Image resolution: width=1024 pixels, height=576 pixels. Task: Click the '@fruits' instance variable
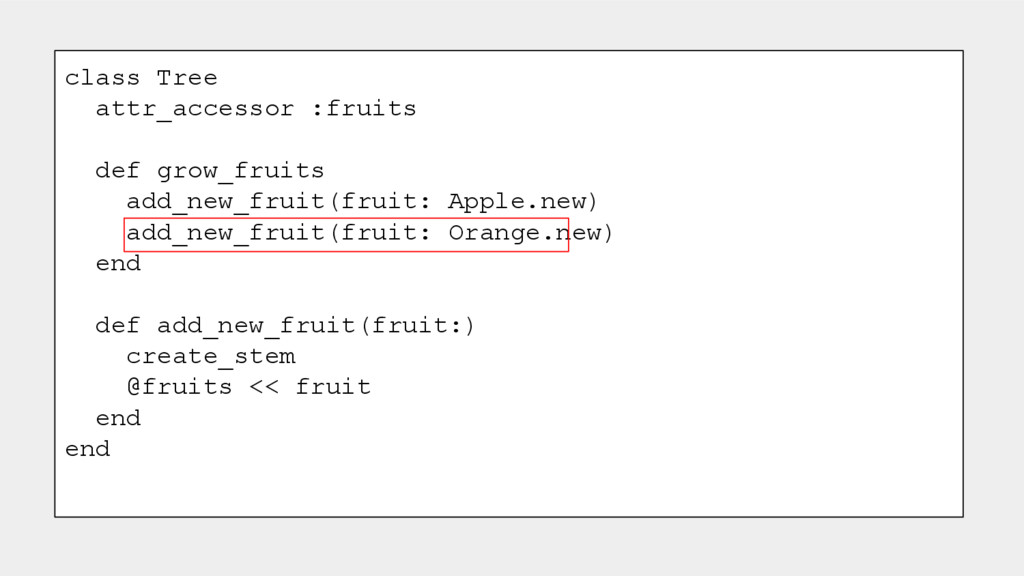click(x=179, y=387)
